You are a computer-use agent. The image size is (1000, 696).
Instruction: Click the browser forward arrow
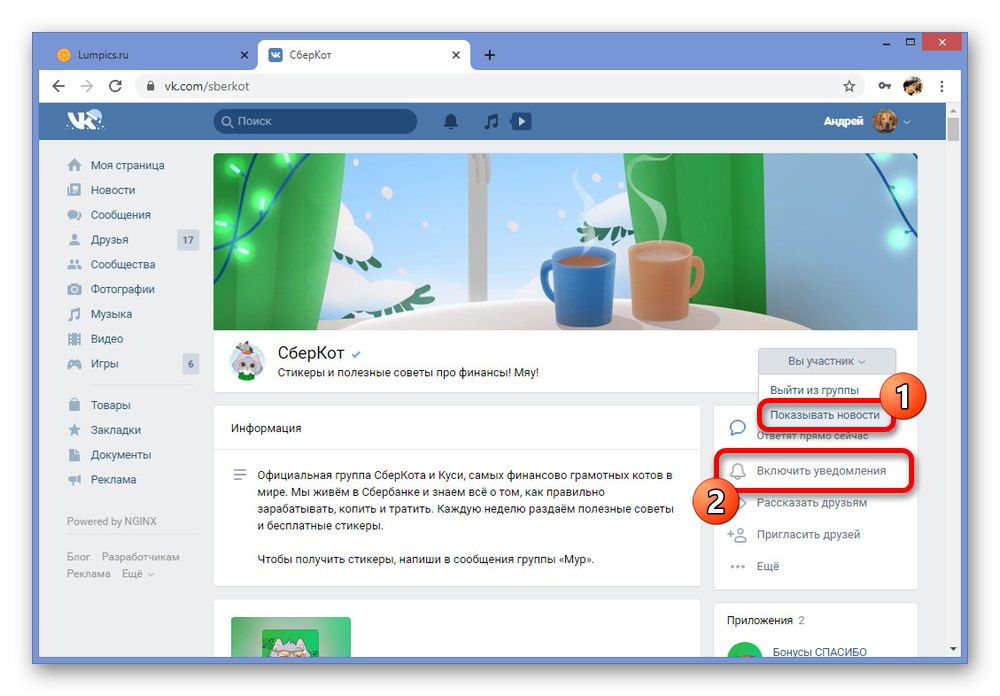[87, 86]
